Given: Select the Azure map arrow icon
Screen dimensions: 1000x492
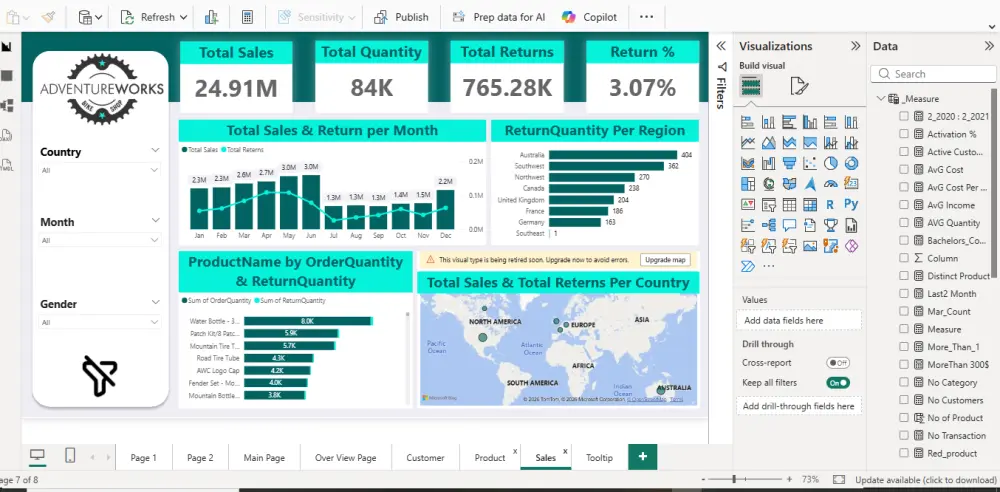Looking at the screenshot, I should [x=810, y=184].
